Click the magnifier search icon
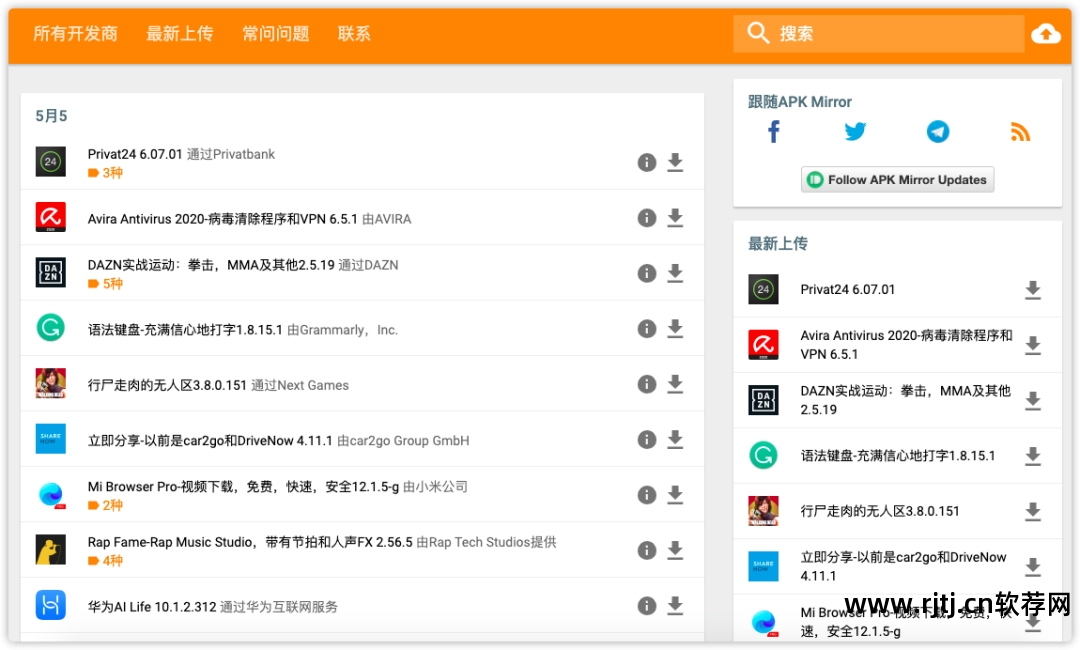 coord(758,32)
